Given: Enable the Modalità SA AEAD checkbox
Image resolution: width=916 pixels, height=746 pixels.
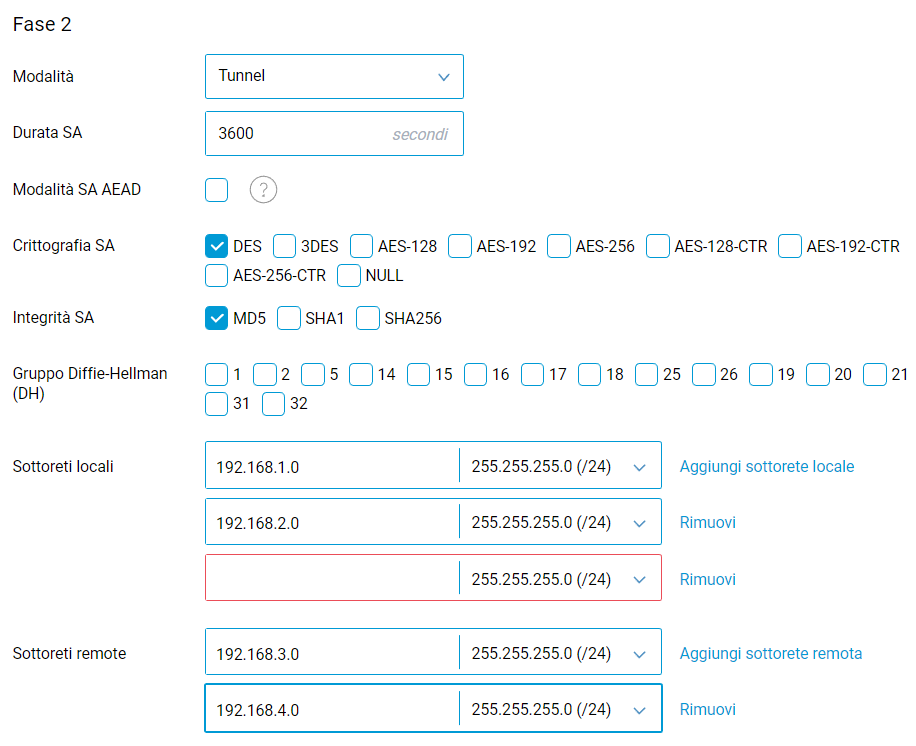Looking at the screenshot, I should (x=216, y=189).
